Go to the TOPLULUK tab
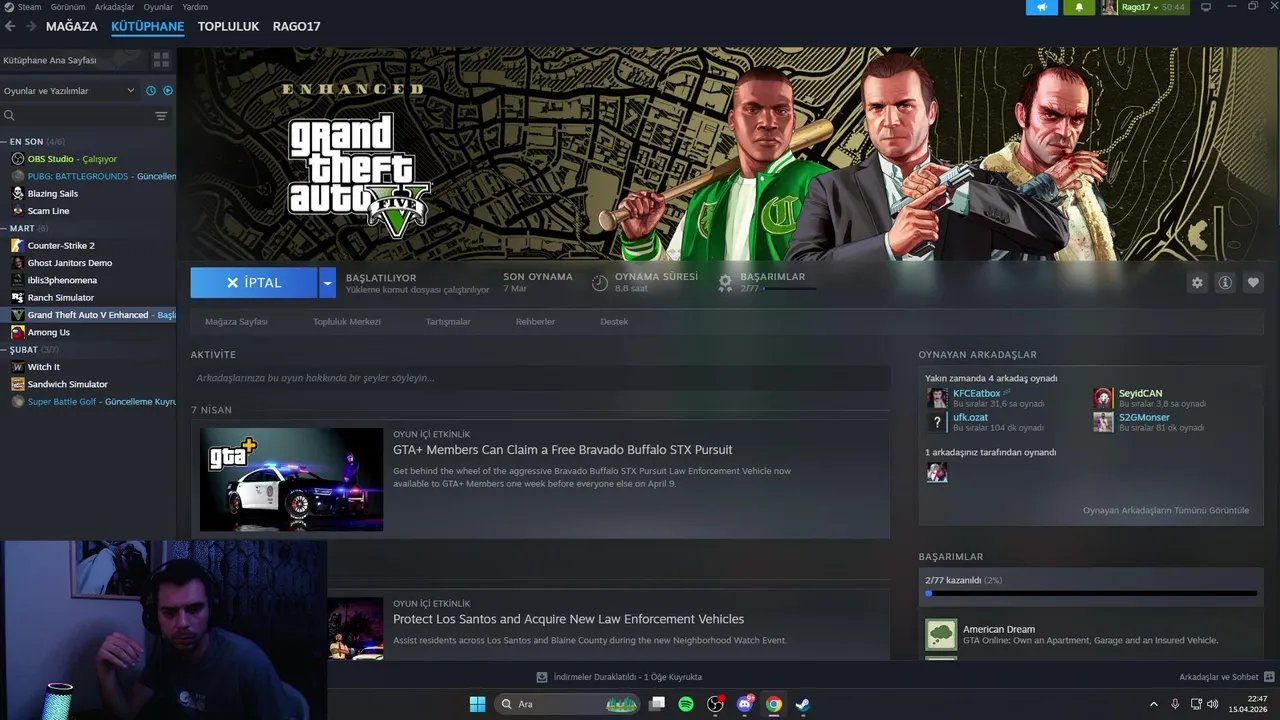1280x720 pixels. pyautogui.click(x=228, y=26)
